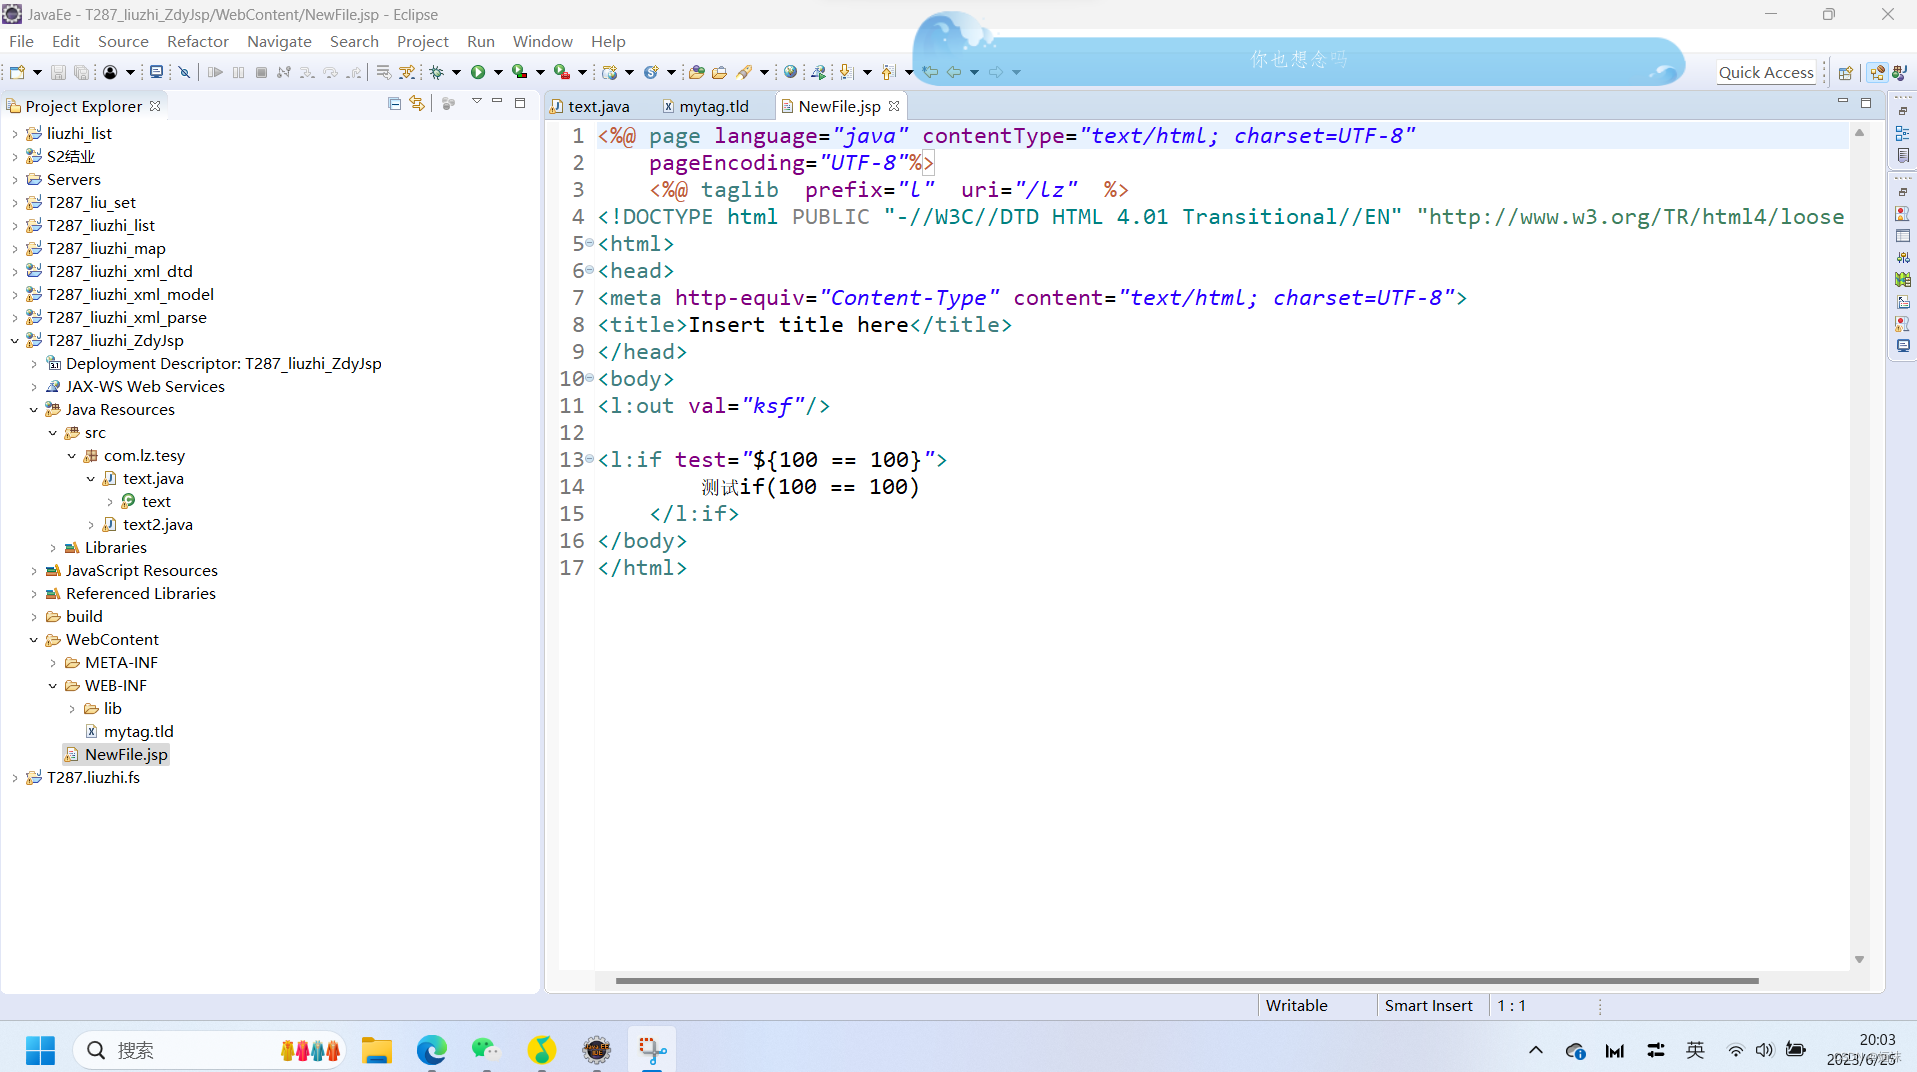Toggle the fold marker at line 13 l:if

[590, 459]
